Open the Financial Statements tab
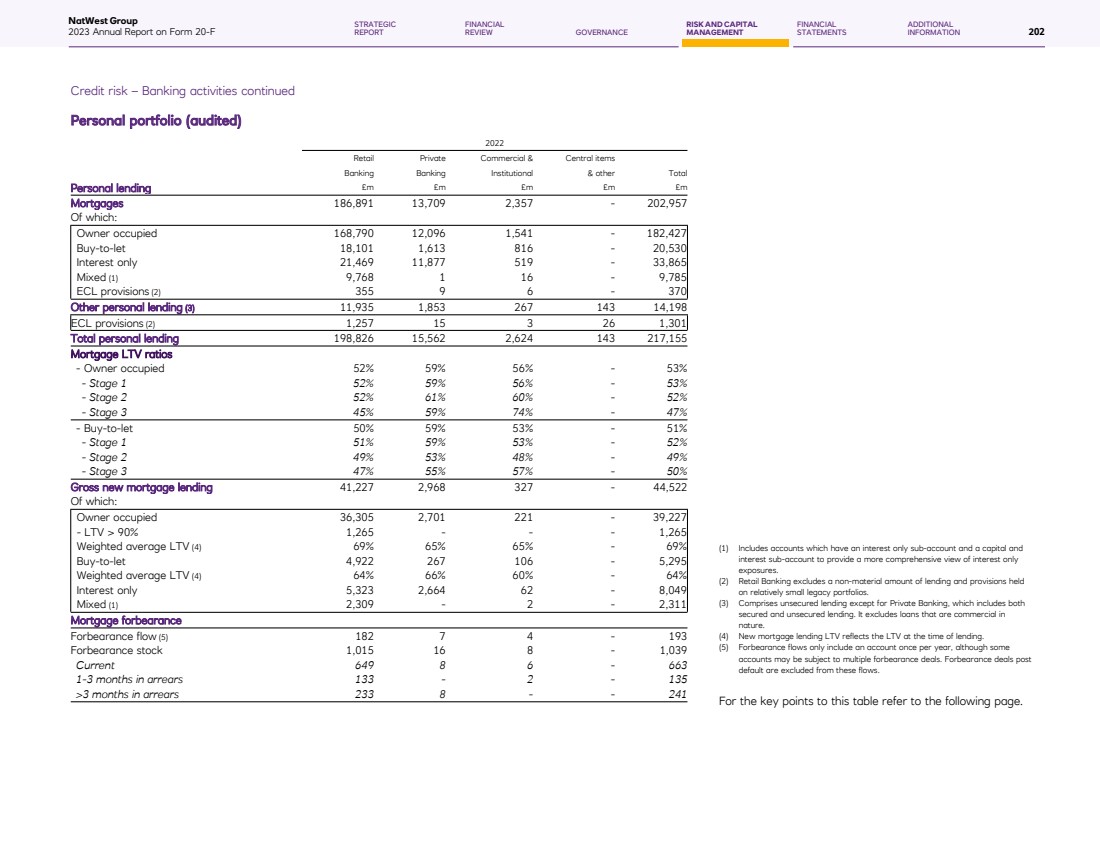Screen dimensions: 1100x865 (x=821, y=28)
